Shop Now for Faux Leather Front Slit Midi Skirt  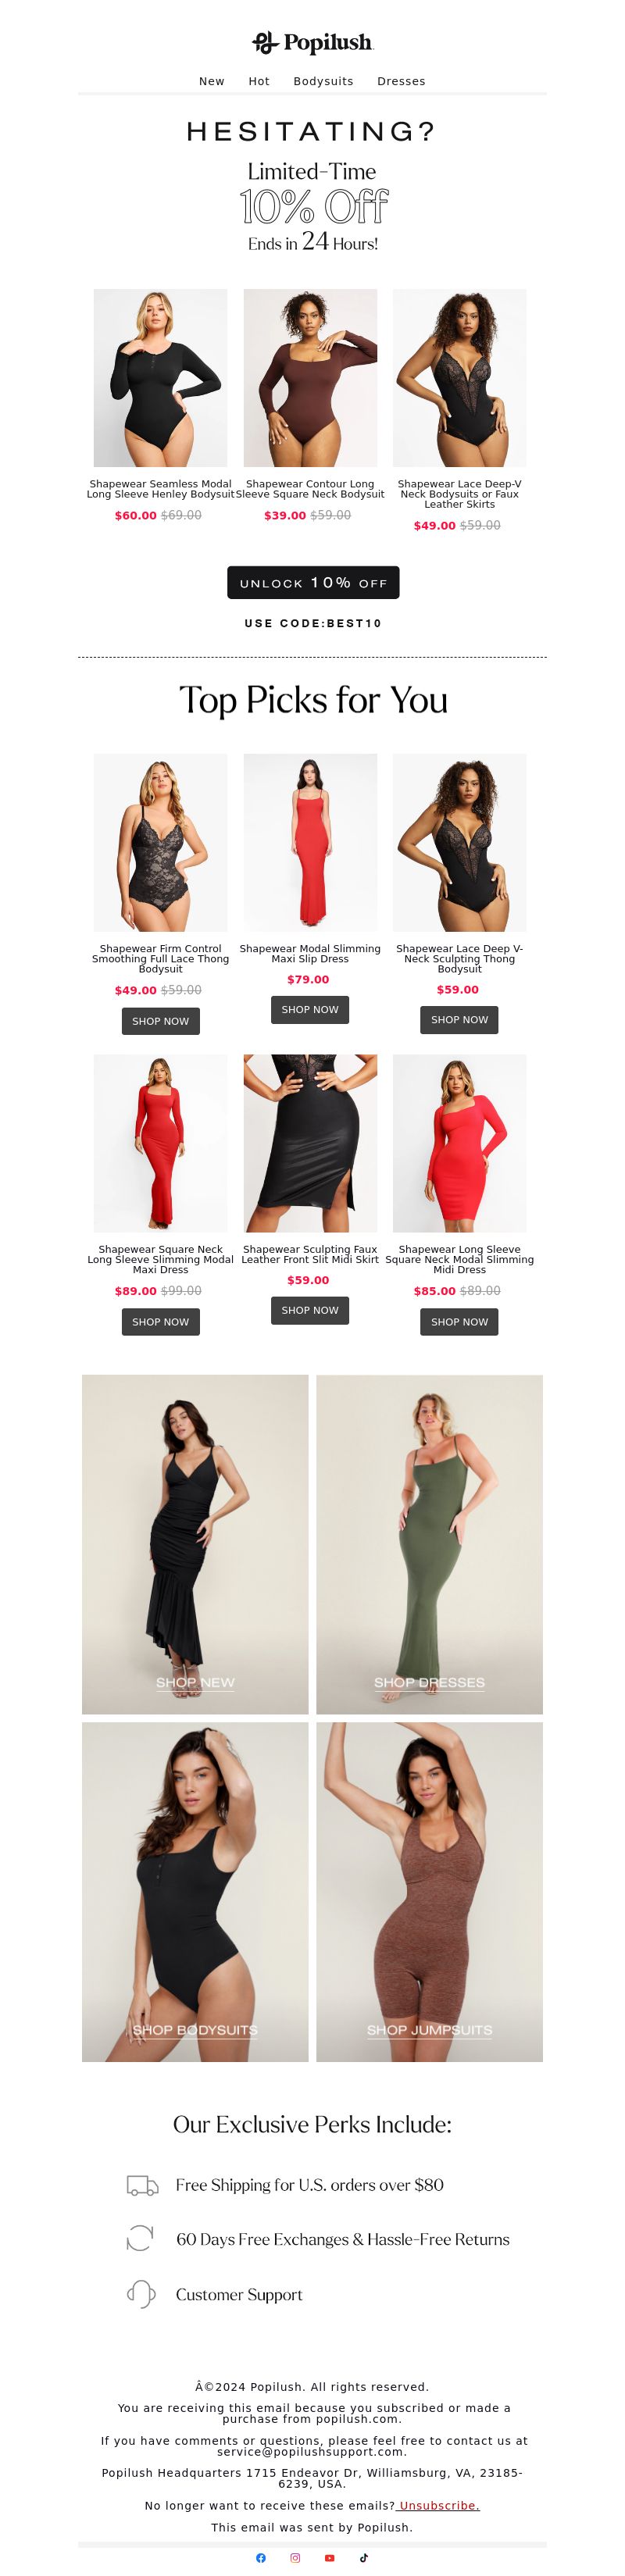click(310, 1310)
